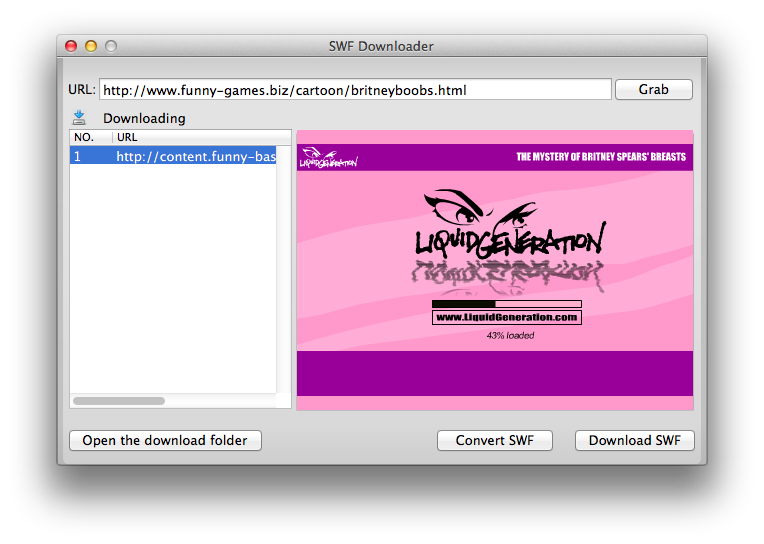Click the large LiquidGeneration logo in preview
The image size is (764, 544).
pyautogui.click(x=509, y=224)
